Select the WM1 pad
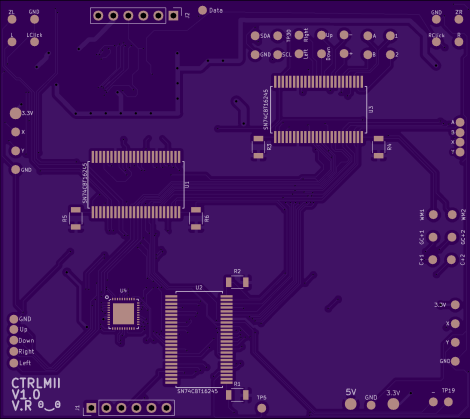470x419 pixels. click(x=433, y=215)
